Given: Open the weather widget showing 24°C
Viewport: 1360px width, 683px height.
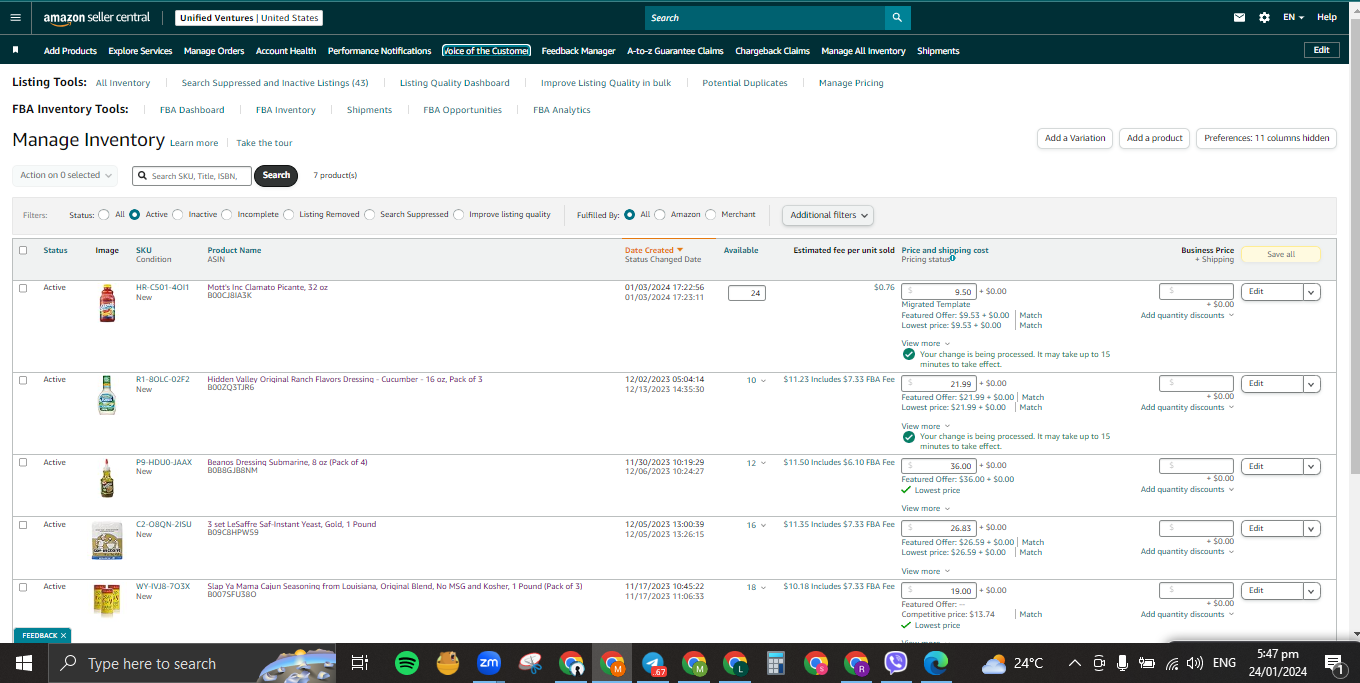Looking at the screenshot, I should coord(1013,663).
